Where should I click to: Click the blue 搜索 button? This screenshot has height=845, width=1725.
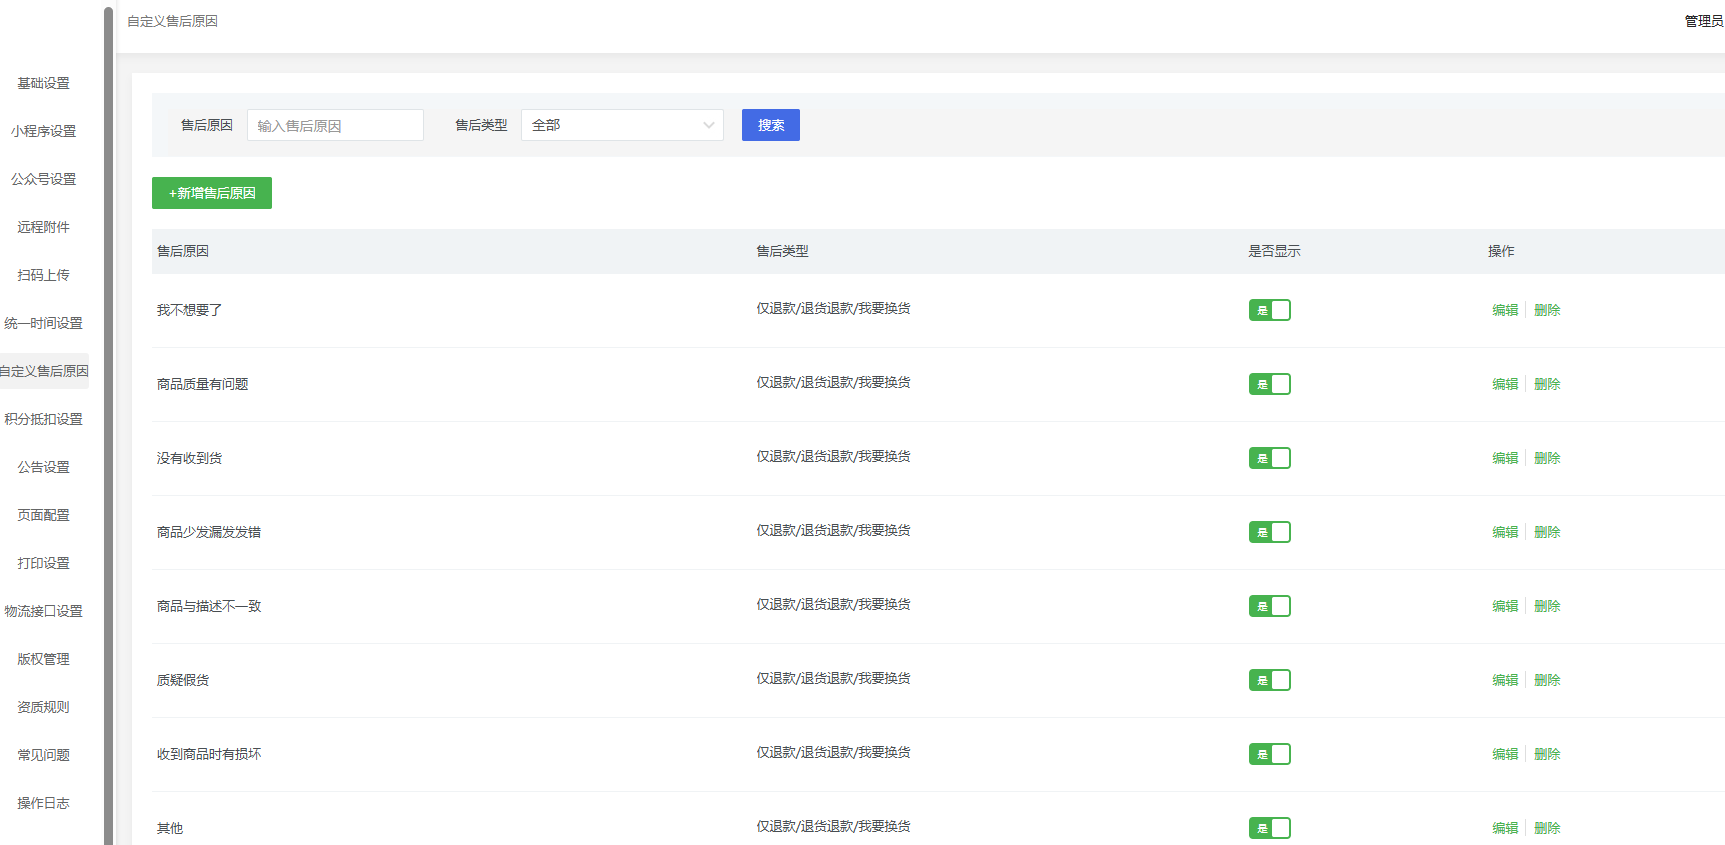[770, 125]
